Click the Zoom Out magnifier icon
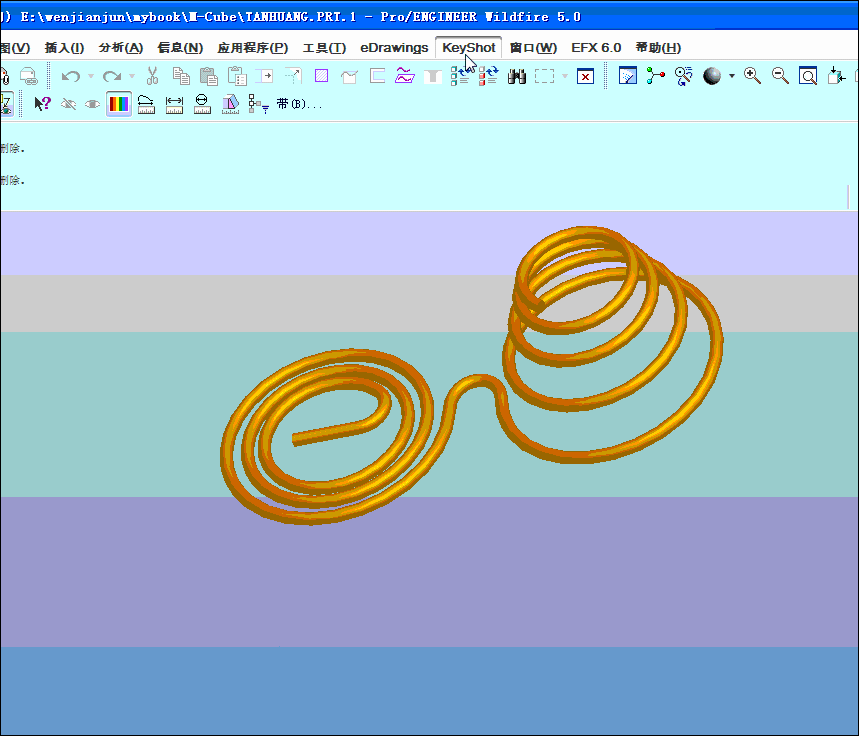Viewport: 859px width, 736px height. [x=780, y=76]
